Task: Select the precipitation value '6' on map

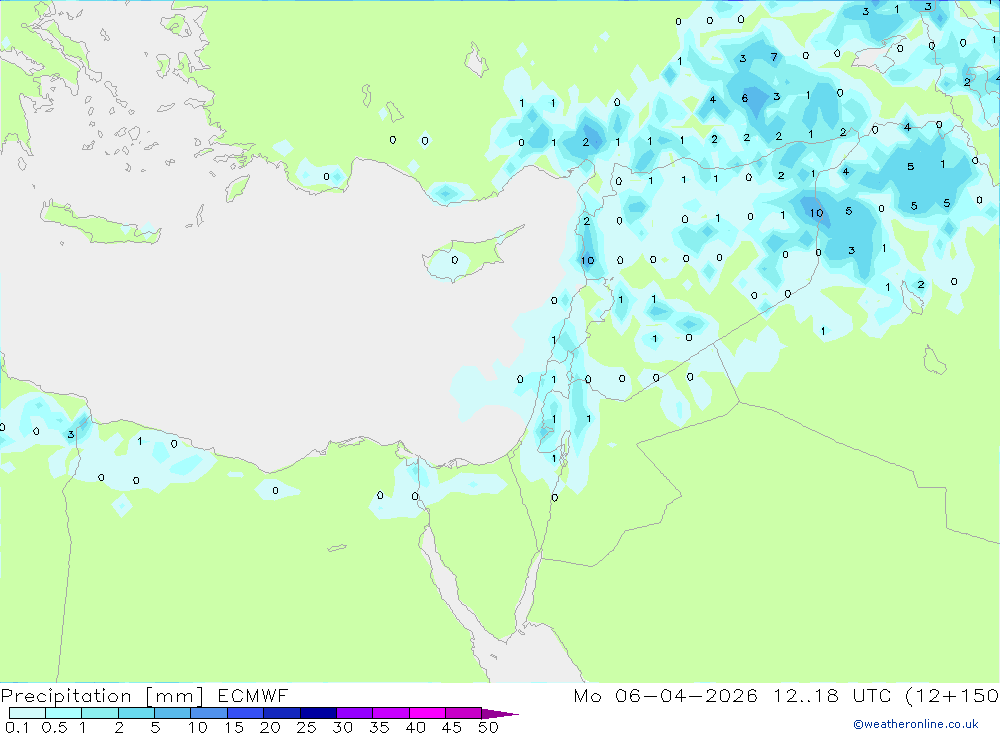Action: tap(744, 98)
